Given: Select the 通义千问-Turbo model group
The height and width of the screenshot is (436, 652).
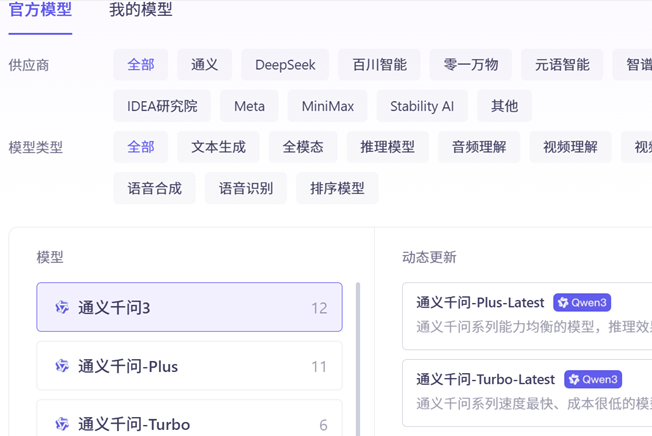Looking at the screenshot, I should 189,418.
